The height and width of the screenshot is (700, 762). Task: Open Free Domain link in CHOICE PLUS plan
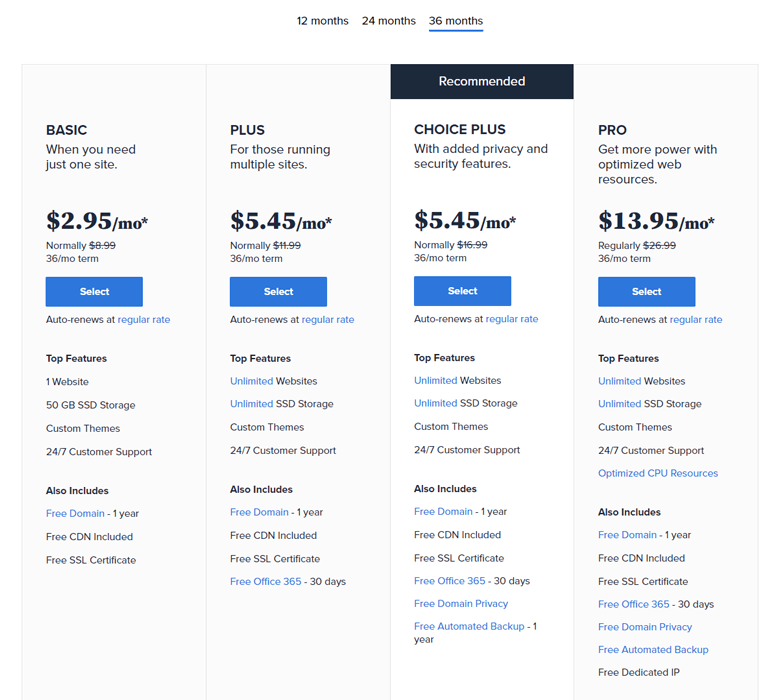click(443, 511)
